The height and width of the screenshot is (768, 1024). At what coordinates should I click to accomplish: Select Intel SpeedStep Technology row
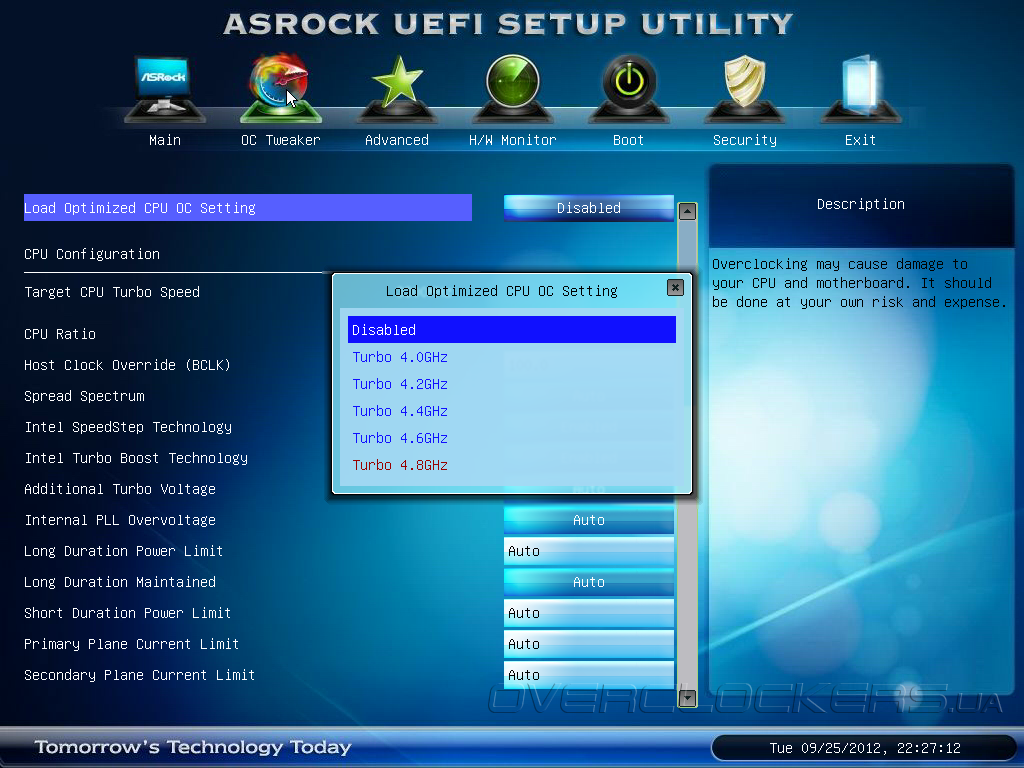128,427
